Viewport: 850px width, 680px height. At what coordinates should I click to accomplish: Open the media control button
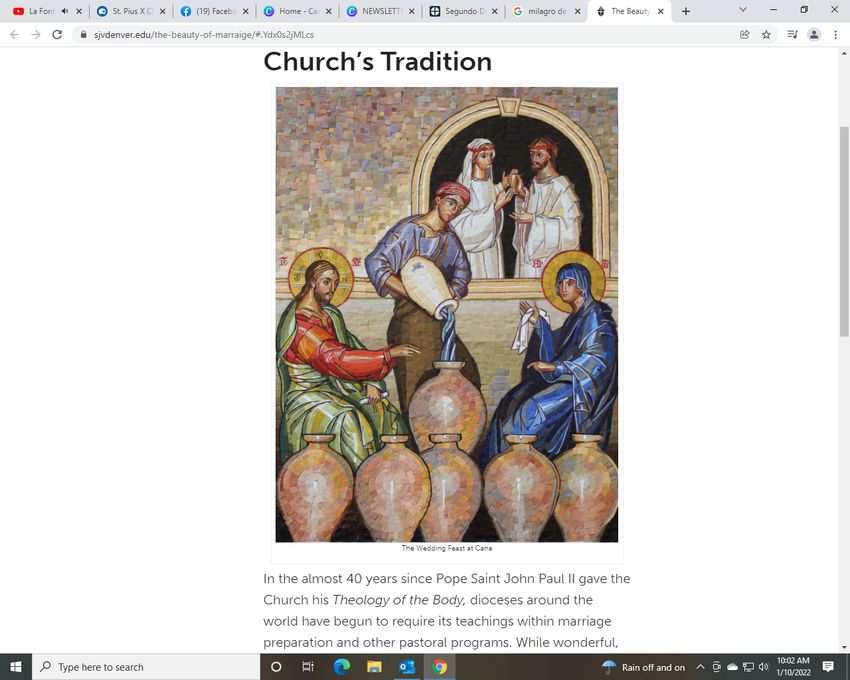click(x=792, y=34)
